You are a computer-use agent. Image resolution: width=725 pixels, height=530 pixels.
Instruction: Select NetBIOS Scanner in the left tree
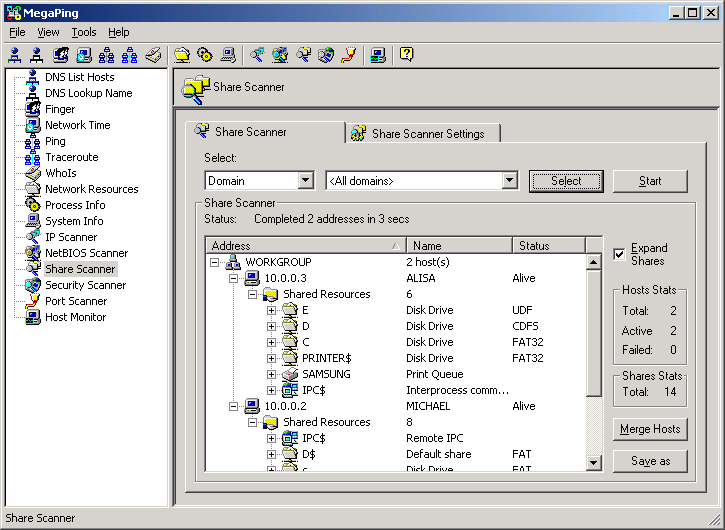point(86,253)
